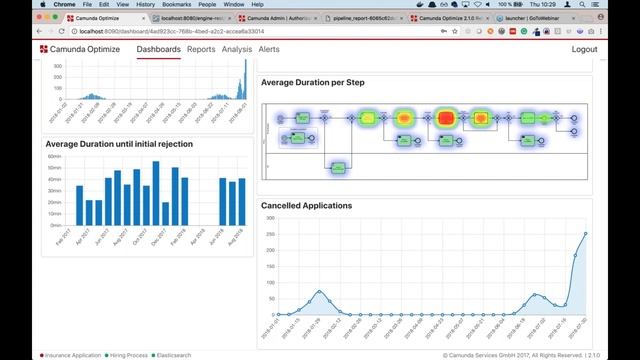Image resolution: width=640 pixels, height=360 pixels.
Task: Click the Insurance Application status indicator
Action: click(70, 356)
